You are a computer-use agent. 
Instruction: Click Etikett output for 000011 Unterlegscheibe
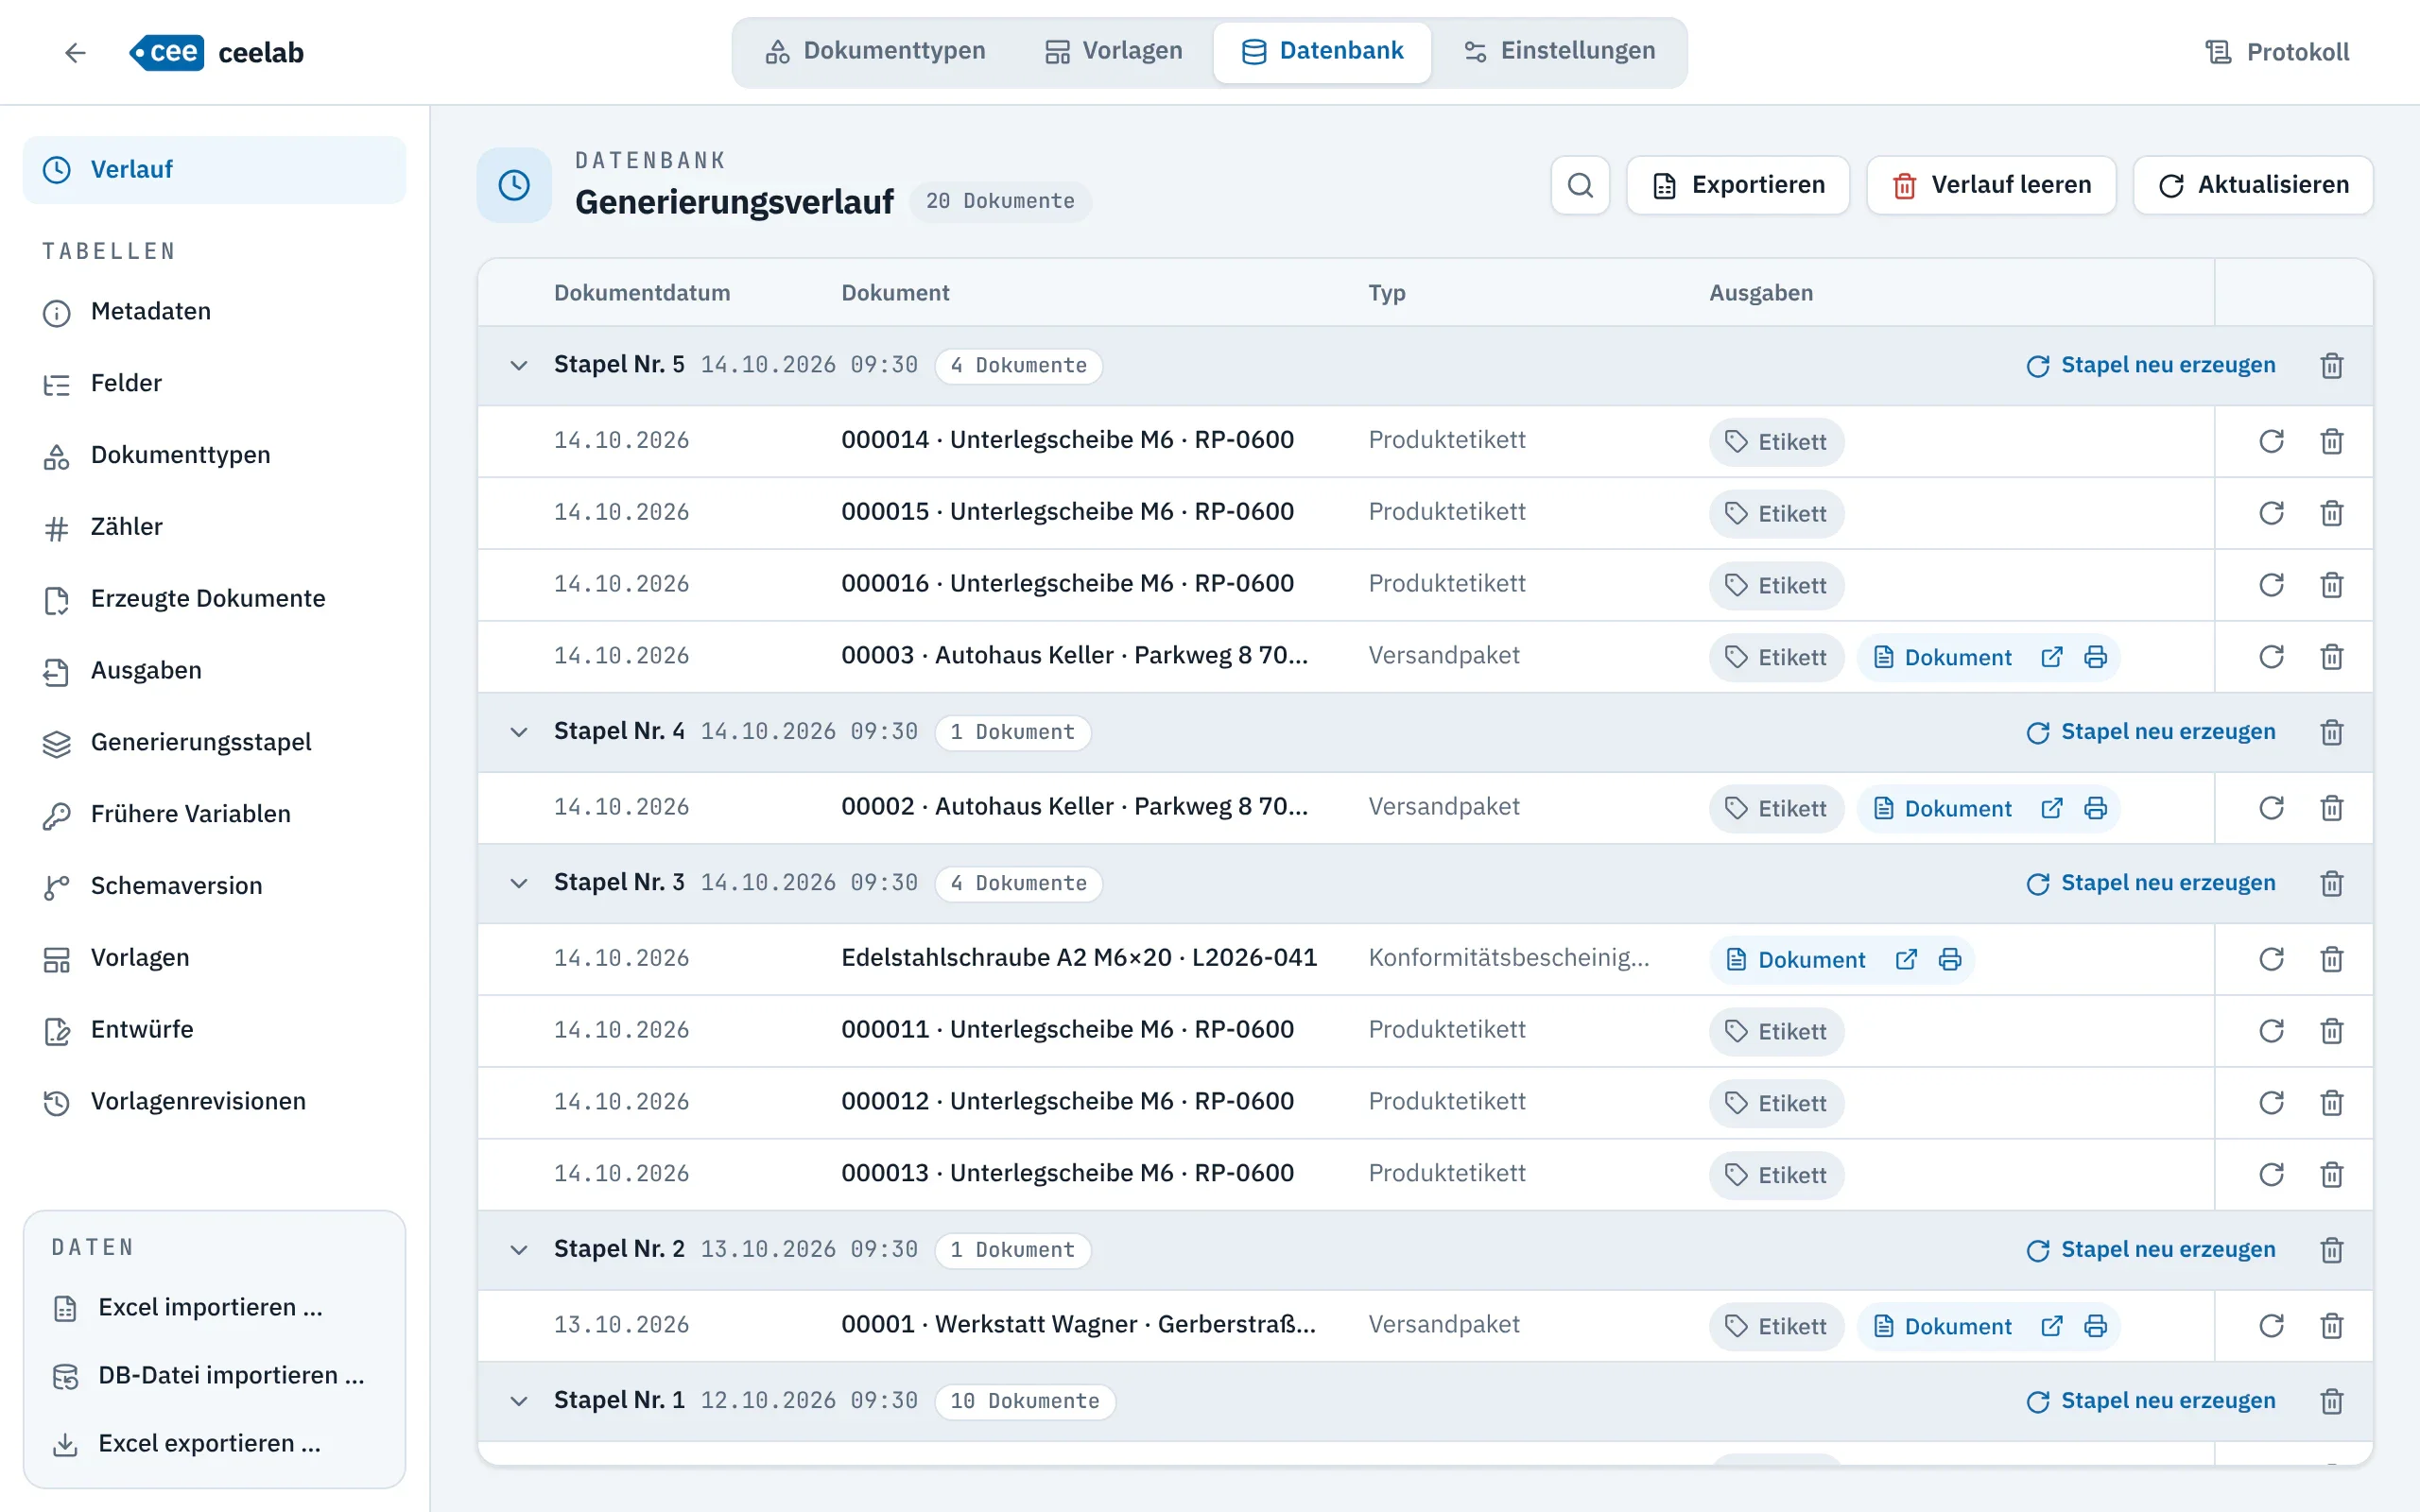tap(1776, 1031)
